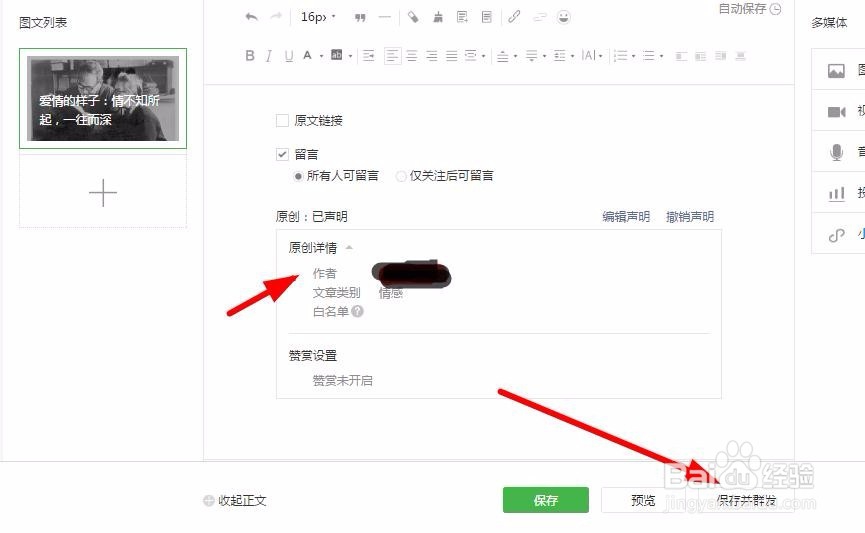Apply the font color A icon
This screenshot has height=533, width=865.
[x=307, y=55]
